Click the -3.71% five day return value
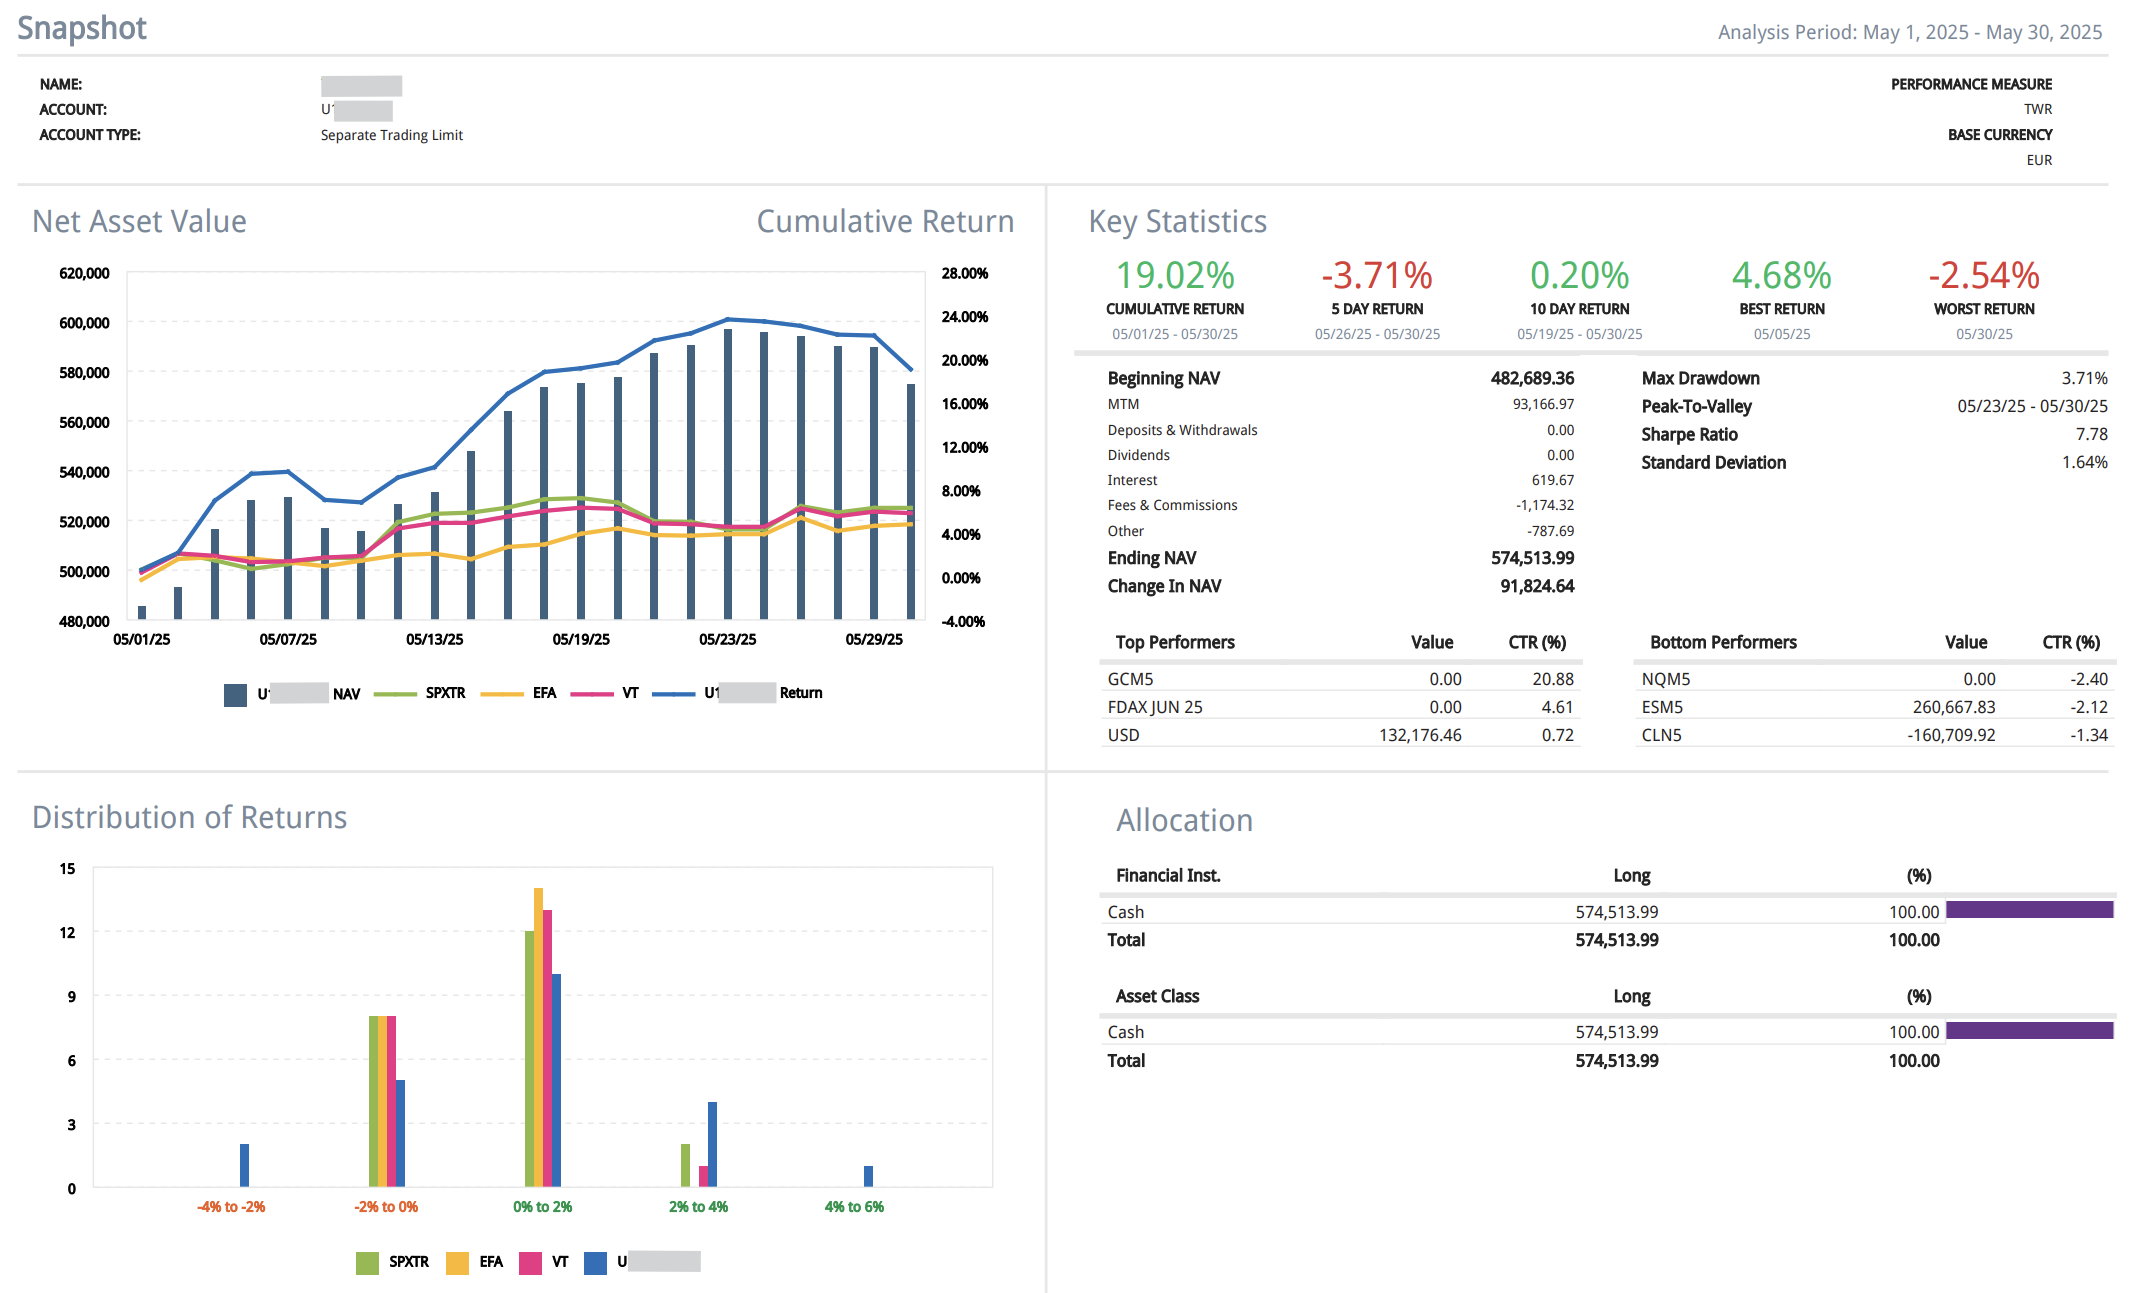 coord(1376,275)
